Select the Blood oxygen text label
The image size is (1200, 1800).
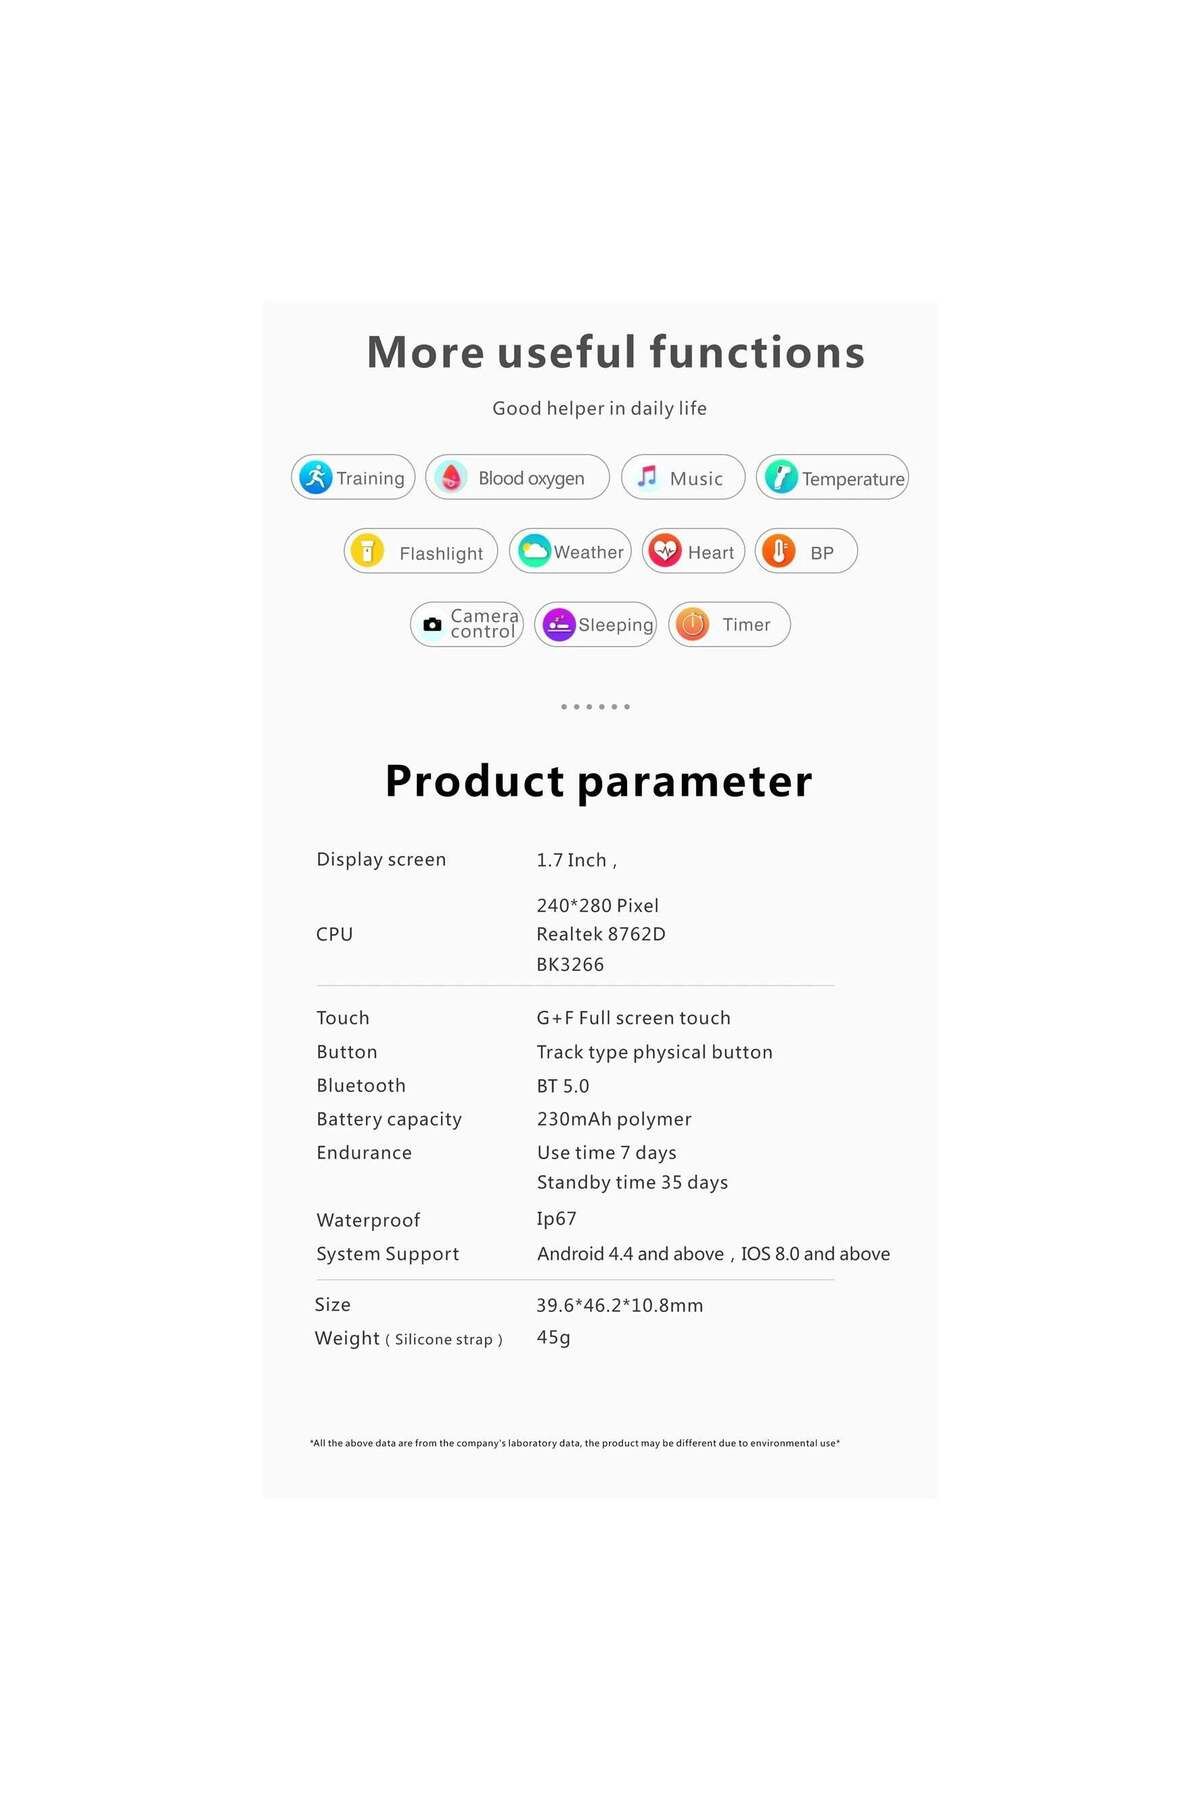pos(531,479)
